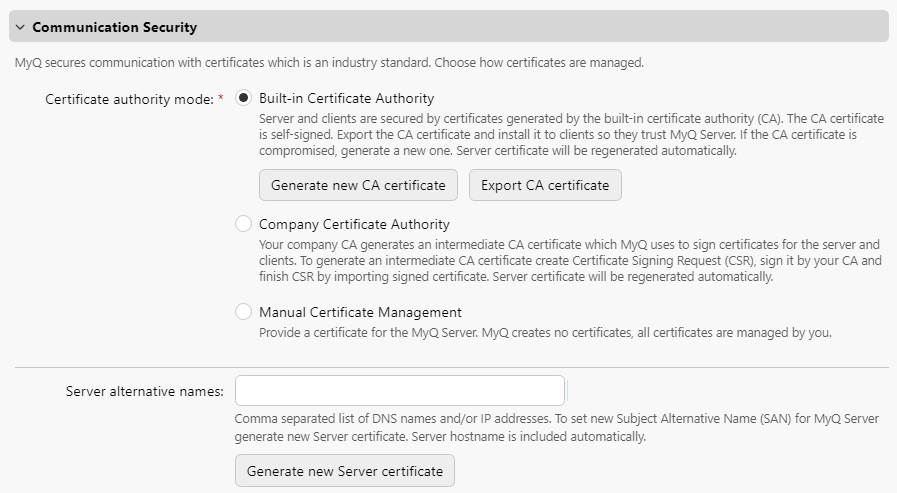Collapse the Communication Security section chevron
897x493 pixels.
pyautogui.click(x=20, y=27)
